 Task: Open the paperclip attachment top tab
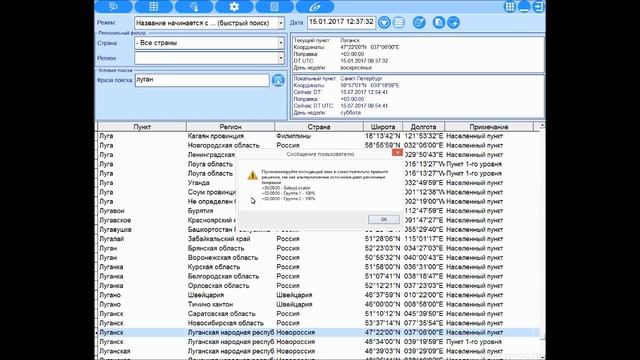314,6
